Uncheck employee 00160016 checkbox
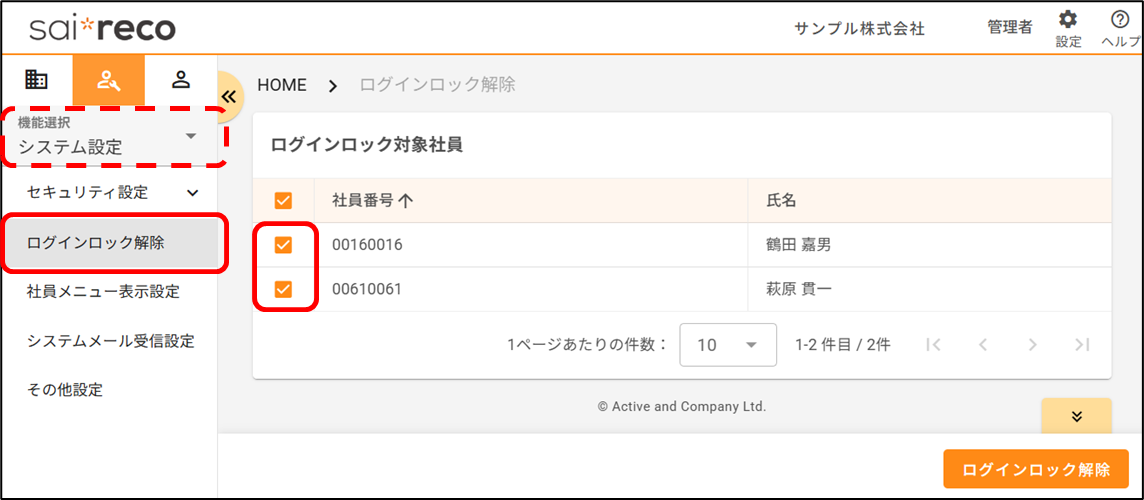Screen dimensions: 1144x500 tap(283, 245)
